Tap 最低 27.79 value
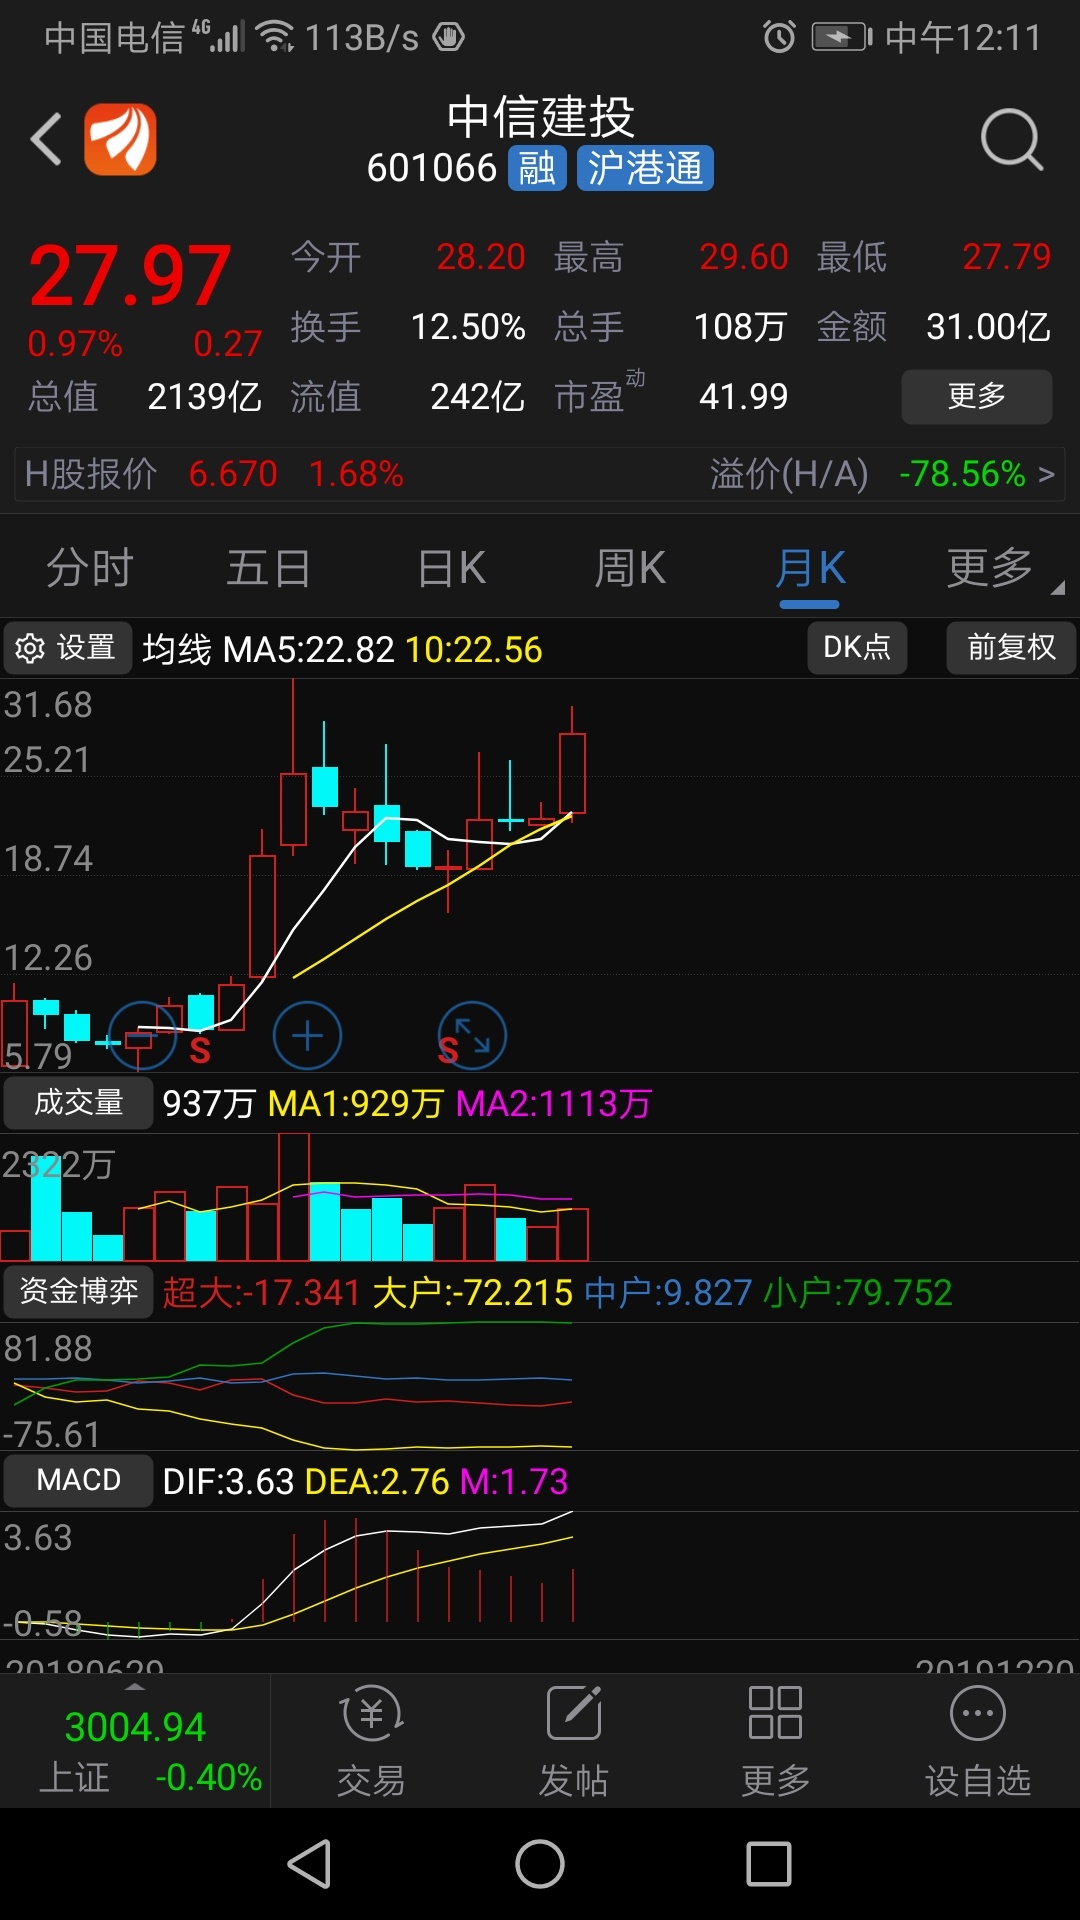 tap(1007, 257)
